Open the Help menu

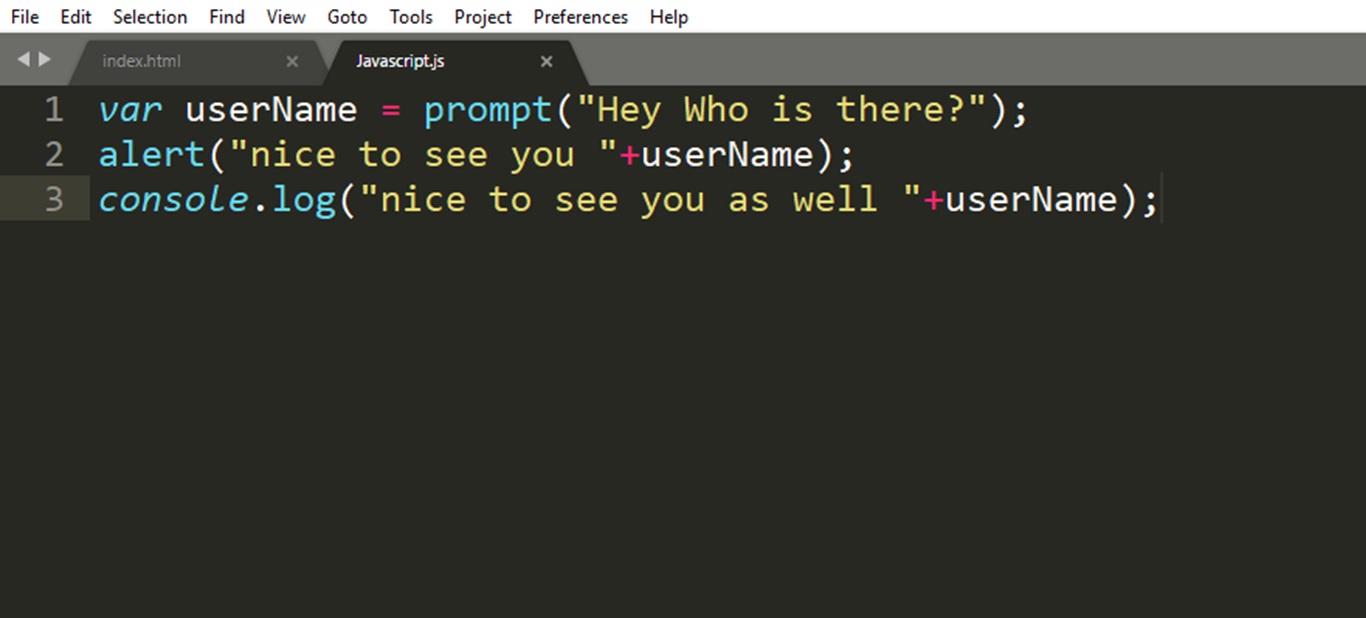[669, 17]
